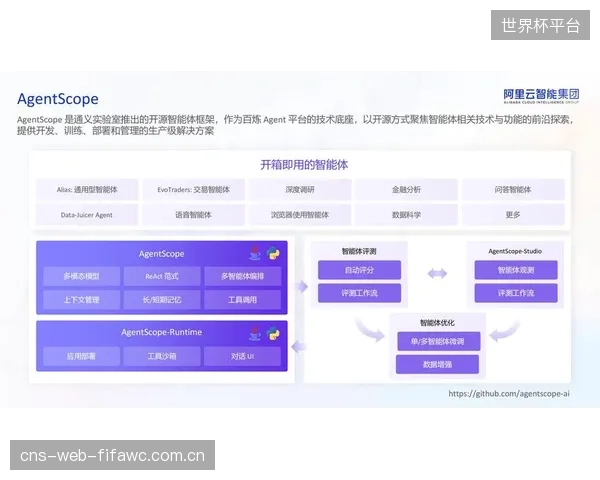Select the 工具沙箱 tile
The image size is (600, 480).
162,356
